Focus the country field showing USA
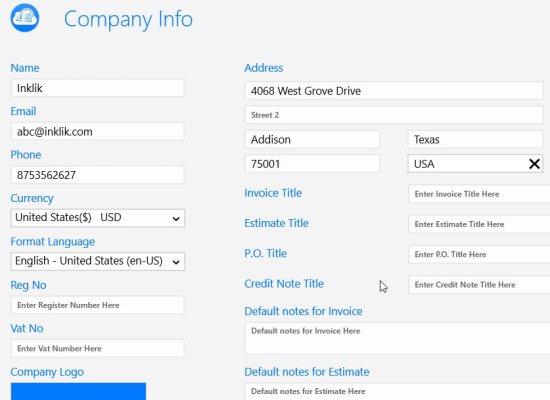This screenshot has width=550, height=400. click(475, 164)
